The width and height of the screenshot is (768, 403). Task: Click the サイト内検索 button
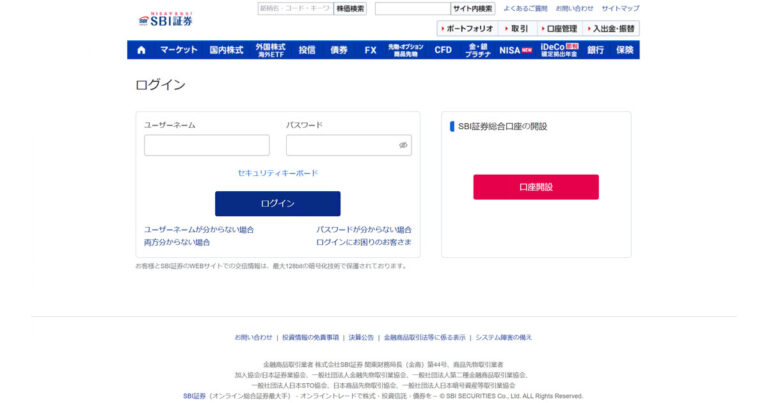click(x=472, y=9)
